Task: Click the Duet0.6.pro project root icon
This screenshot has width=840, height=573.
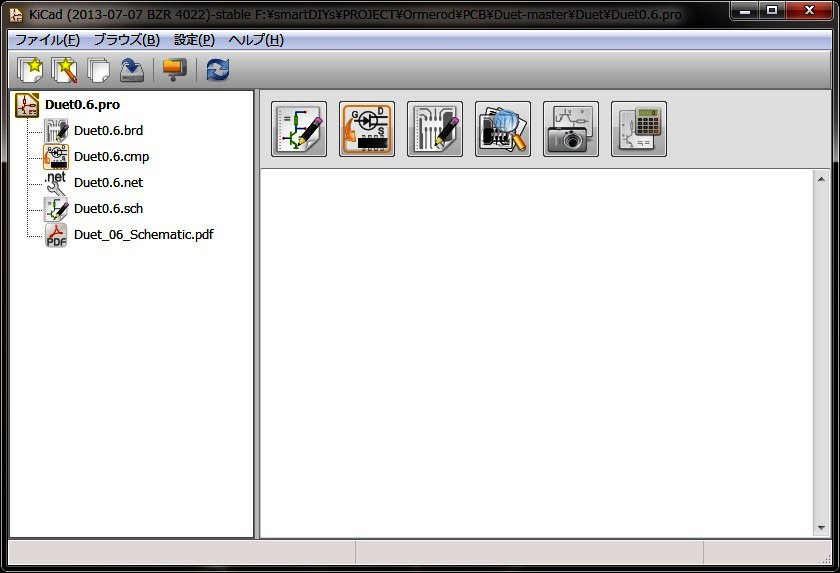Action: 27,104
